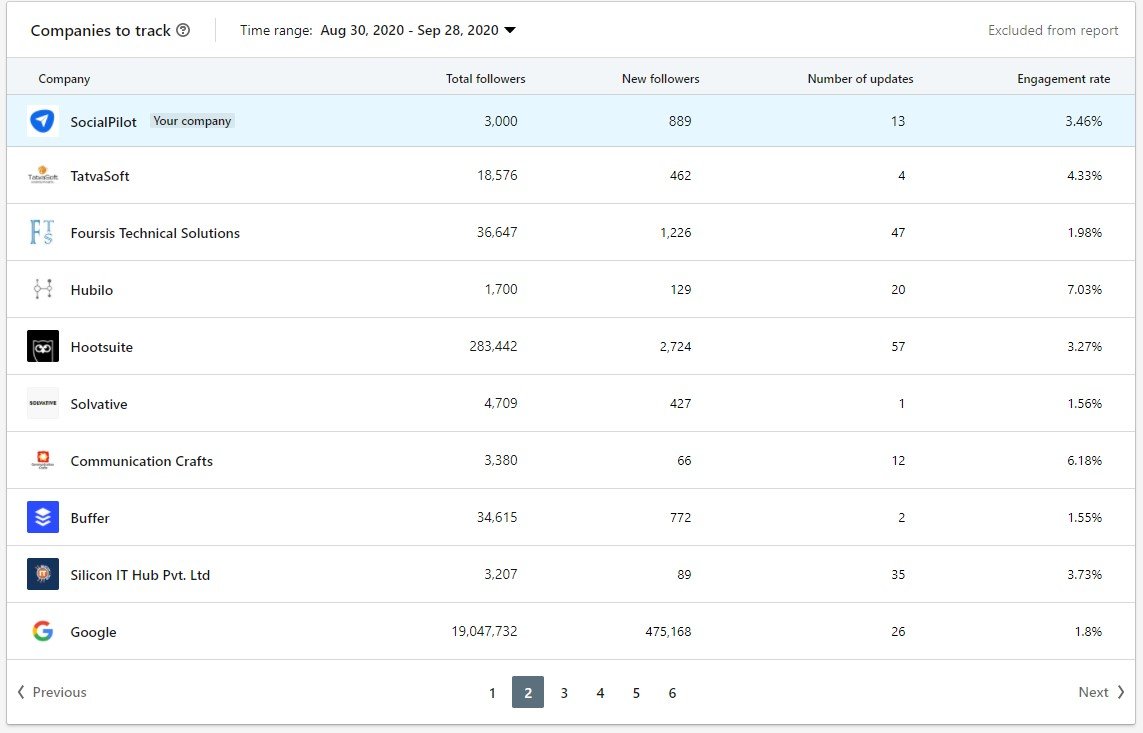This screenshot has width=1143, height=733.
Task: Click Communication Crafts engagement rate 6.18%
Action: 1085,460
